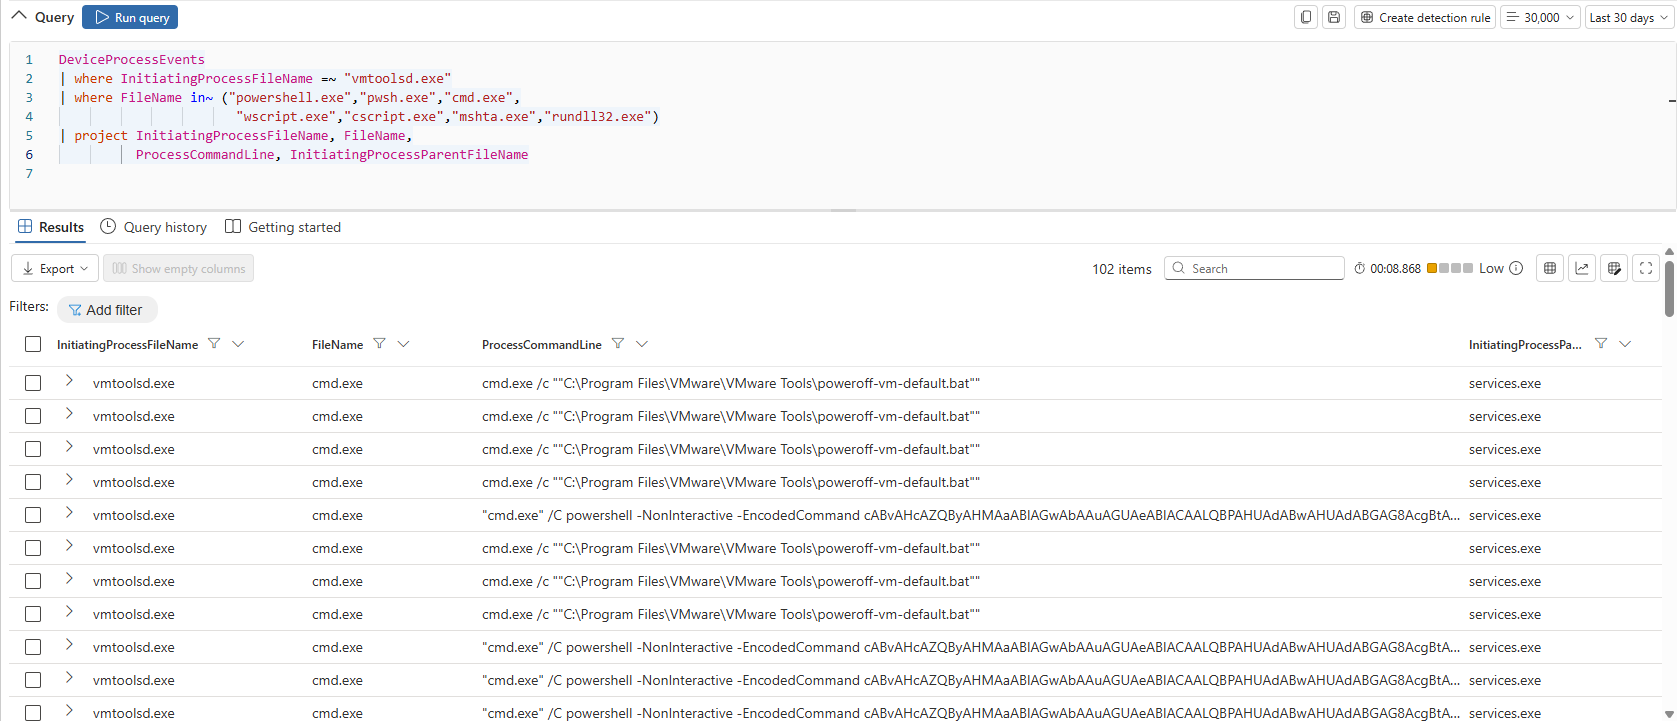The width and height of the screenshot is (1679, 721).
Task: Check the second result row checkbox
Action: pyautogui.click(x=33, y=416)
